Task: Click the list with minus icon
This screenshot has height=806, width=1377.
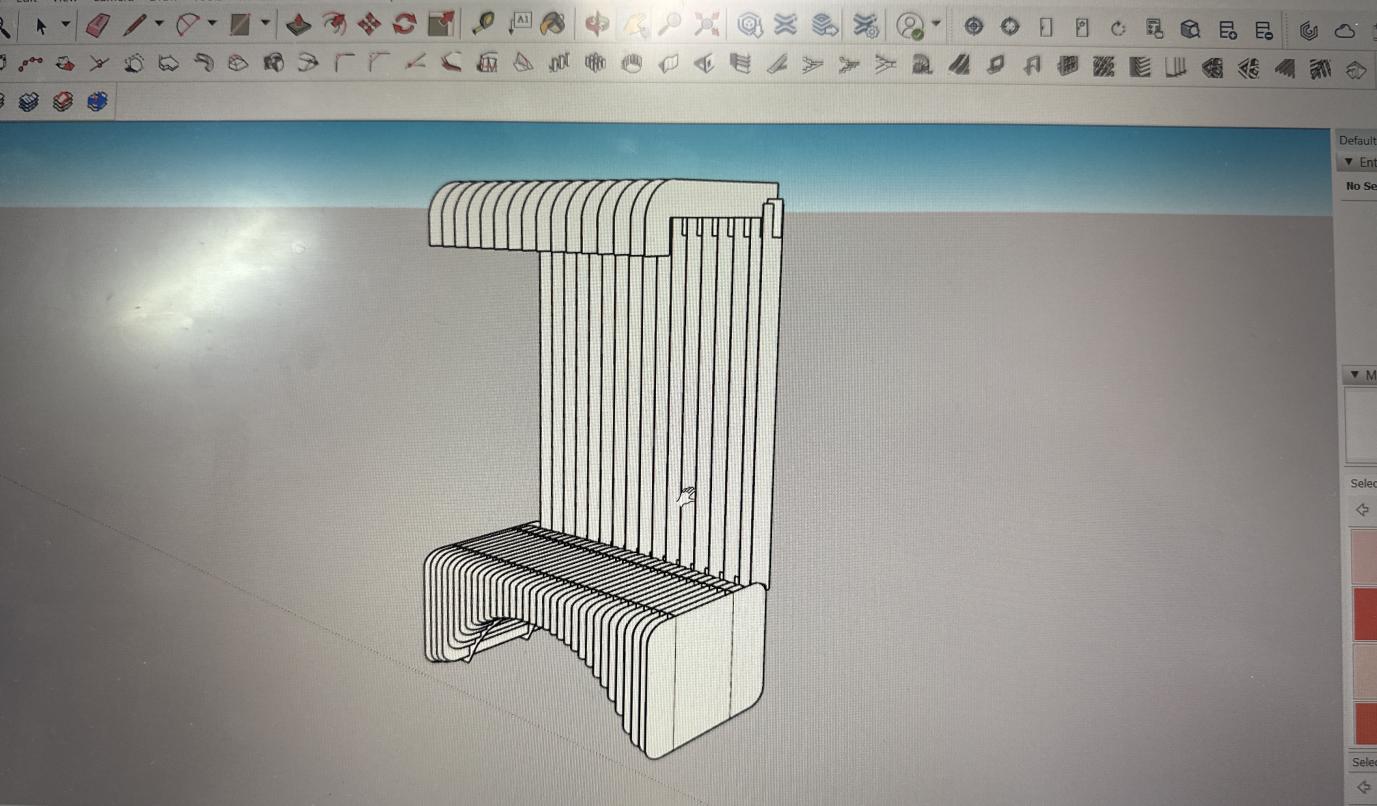Action: pyautogui.click(x=1264, y=31)
